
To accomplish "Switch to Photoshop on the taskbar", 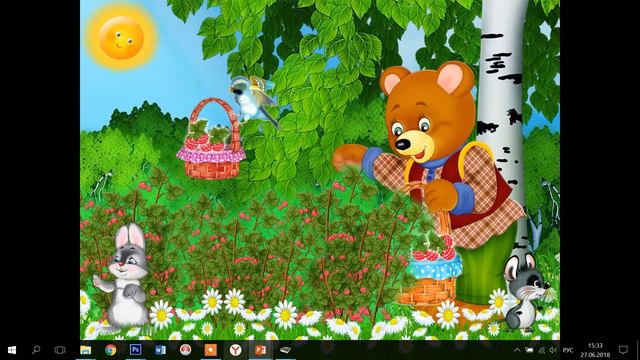I will 136,350.
